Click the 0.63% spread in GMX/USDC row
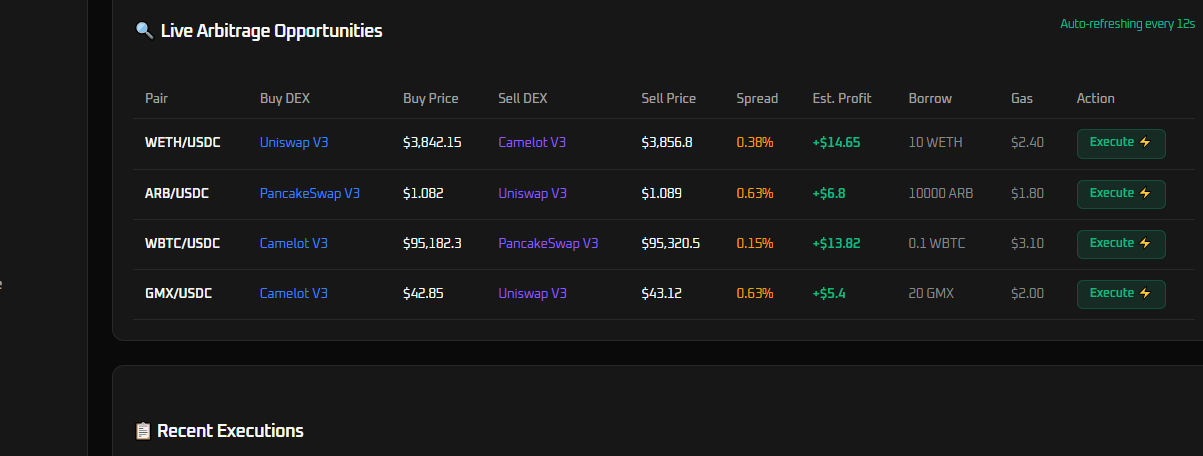Image resolution: width=1203 pixels, height=456 pixels. 755,293
